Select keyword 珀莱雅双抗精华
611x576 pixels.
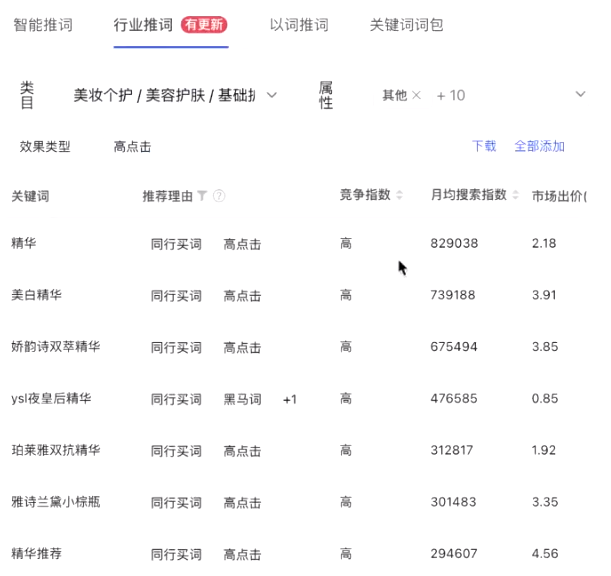(x=56, y=450)
